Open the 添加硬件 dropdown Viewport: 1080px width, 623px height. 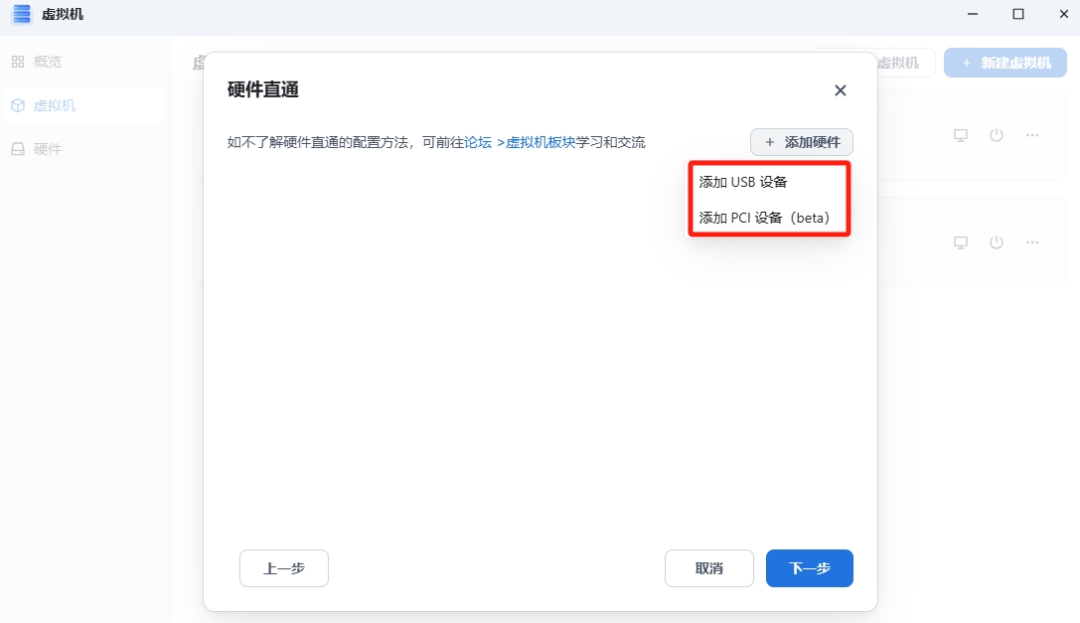click(801, 142)
